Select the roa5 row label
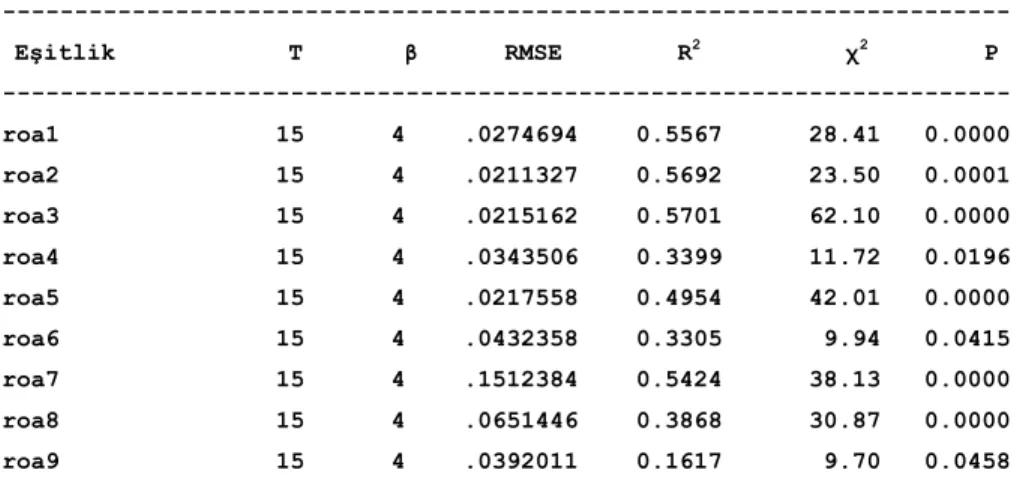This screenshot has height=488, width=1020. click(31, 298)
